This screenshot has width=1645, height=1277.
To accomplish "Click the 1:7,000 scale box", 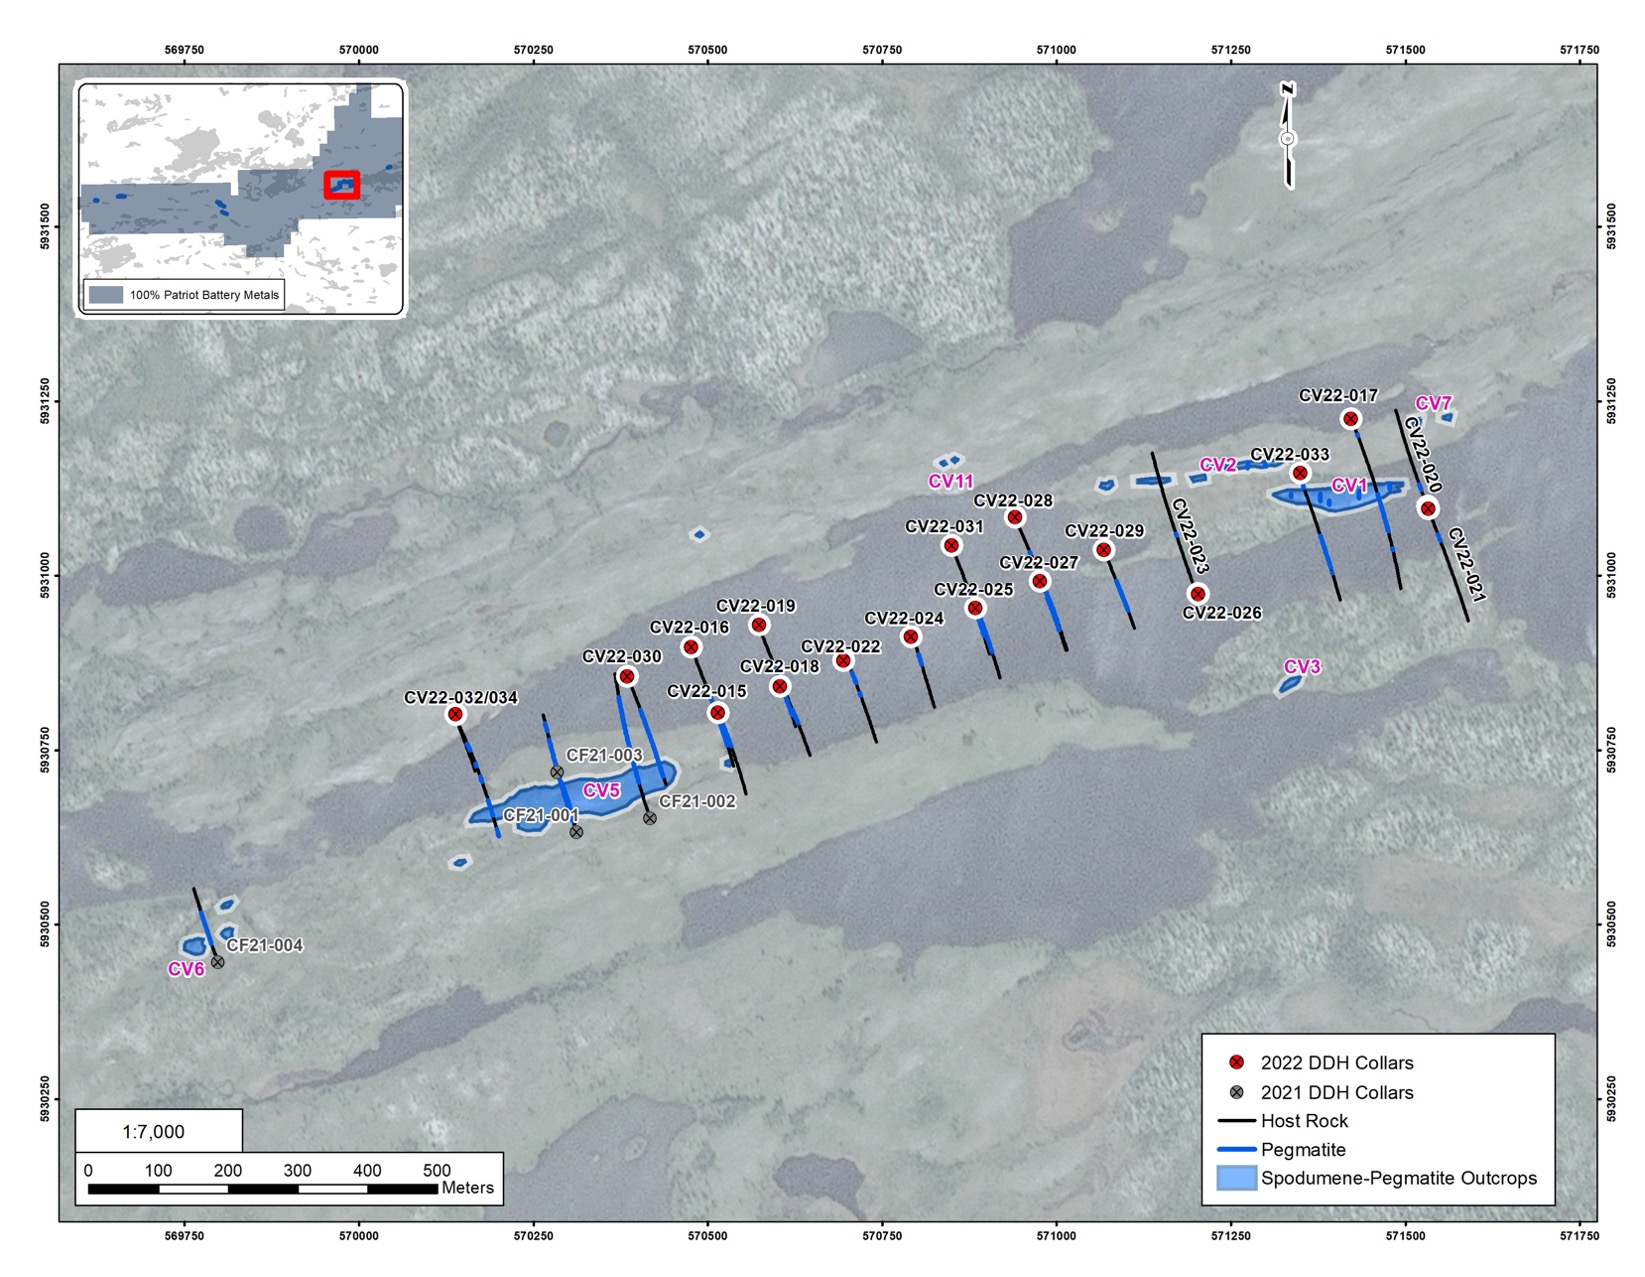I will coord(159,1131).
